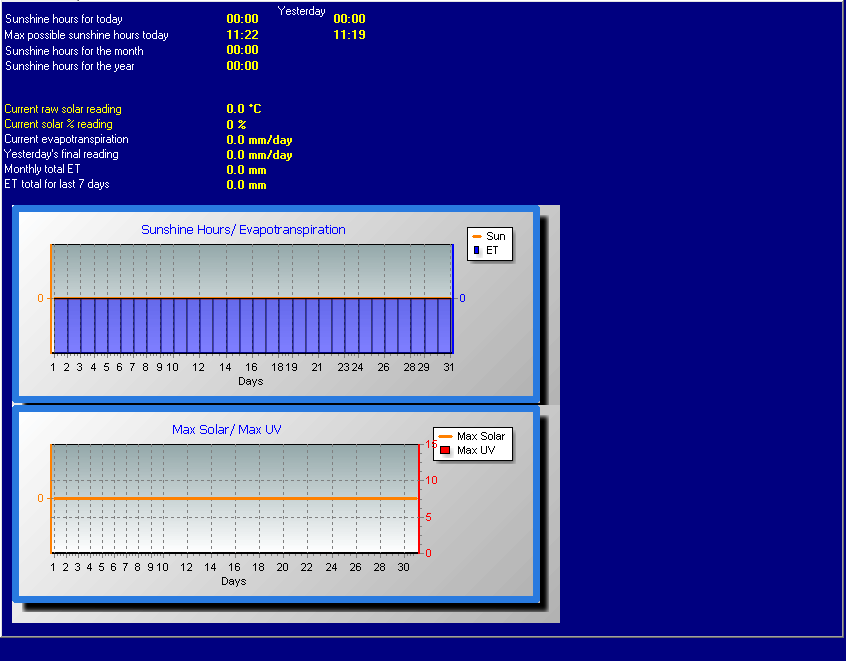Click the 'Current raw solar reading' label
The image size is (846, 661).
[63, 109]
